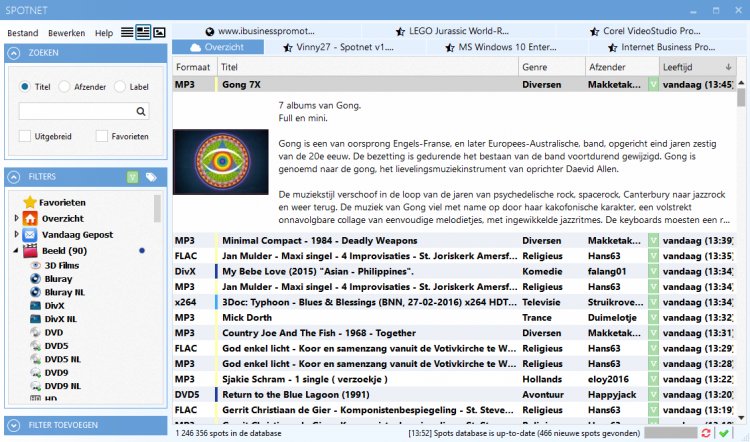Select the Afzender search radio button
This screenshot has width=750, height=442.
[64, 87]
